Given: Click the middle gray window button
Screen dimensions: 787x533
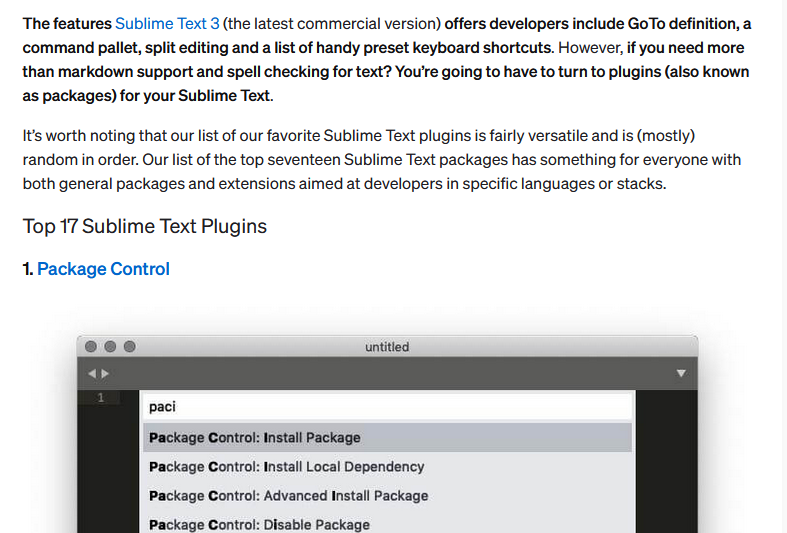Looking at the screenshot, I should (x=110, y=347).
